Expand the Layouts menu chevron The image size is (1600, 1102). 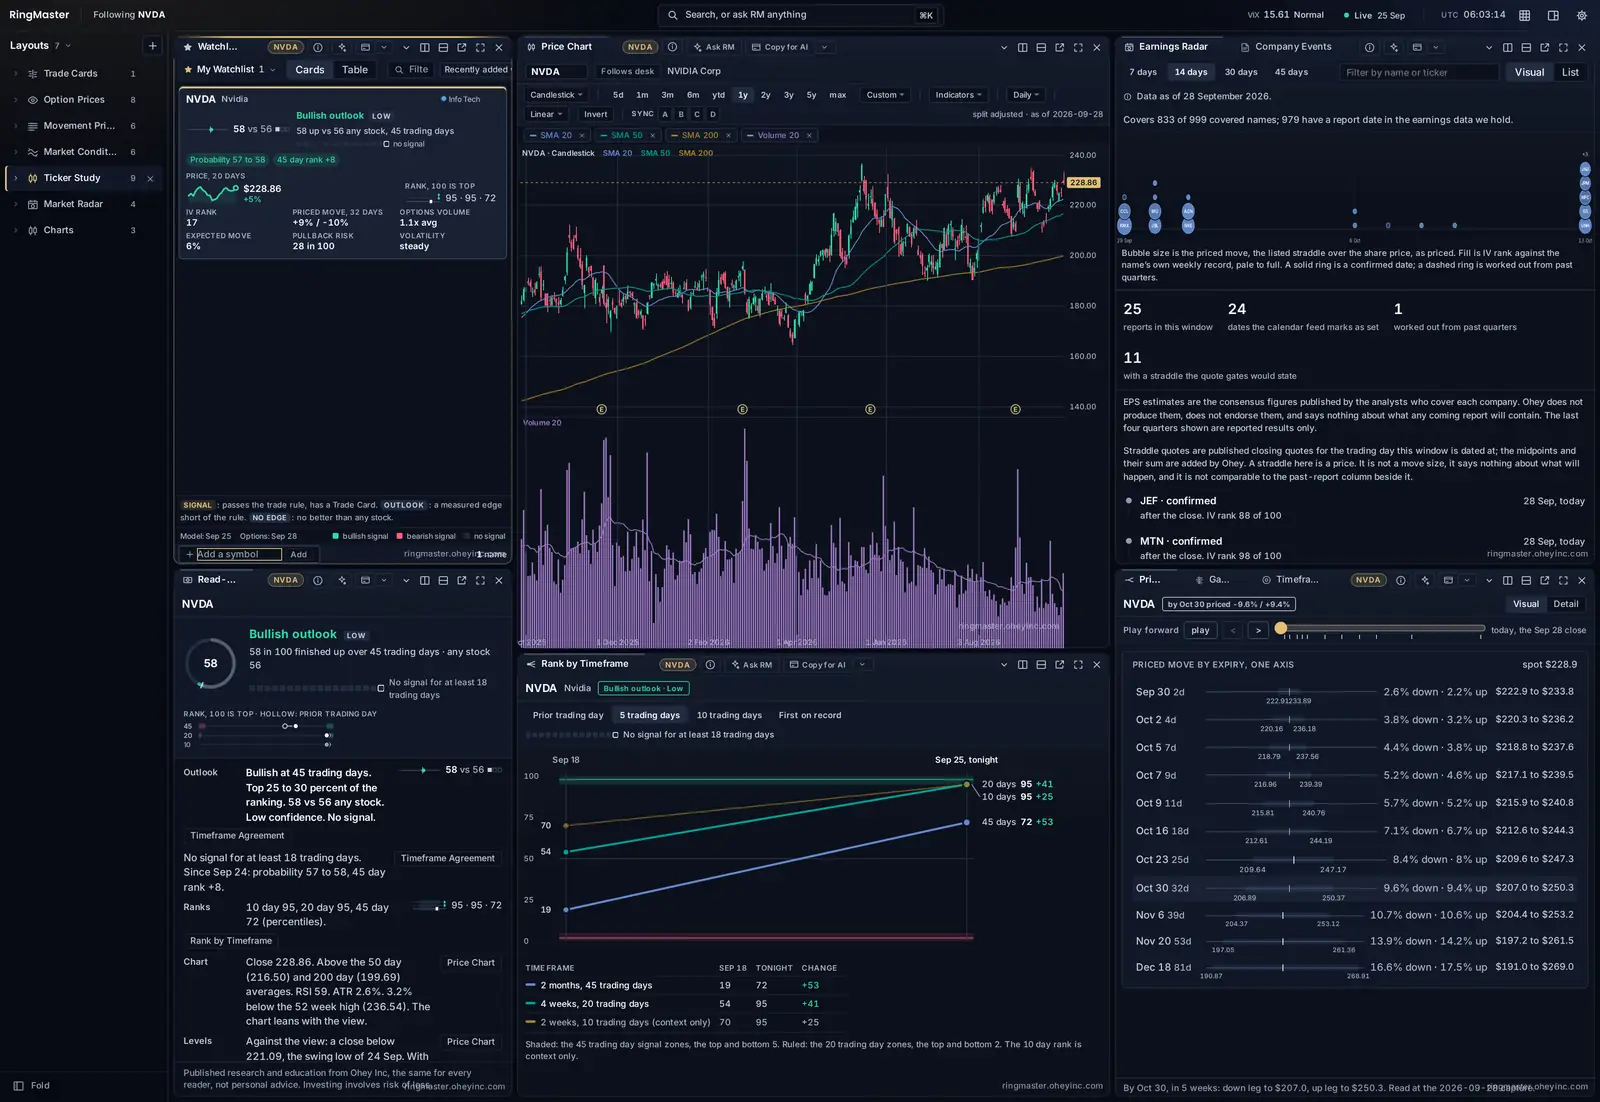point(68,46)
